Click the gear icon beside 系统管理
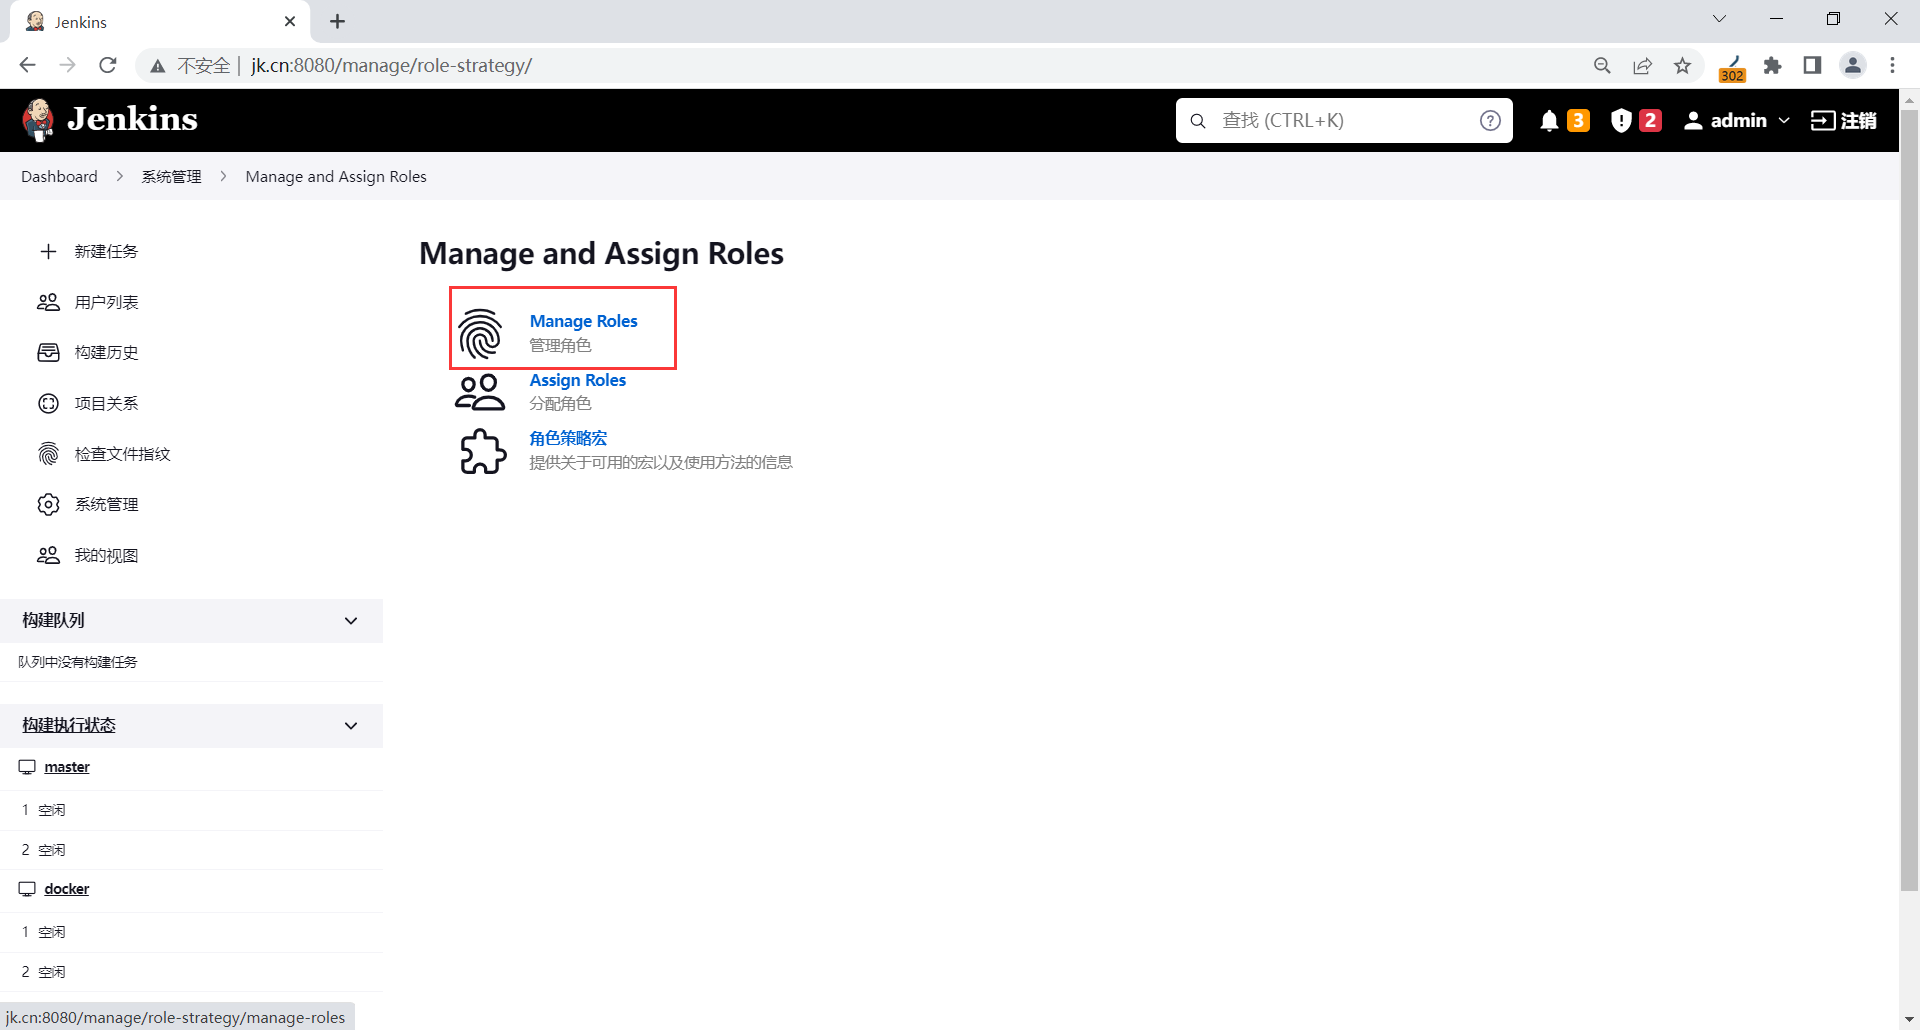 click(x=48, y=504)
